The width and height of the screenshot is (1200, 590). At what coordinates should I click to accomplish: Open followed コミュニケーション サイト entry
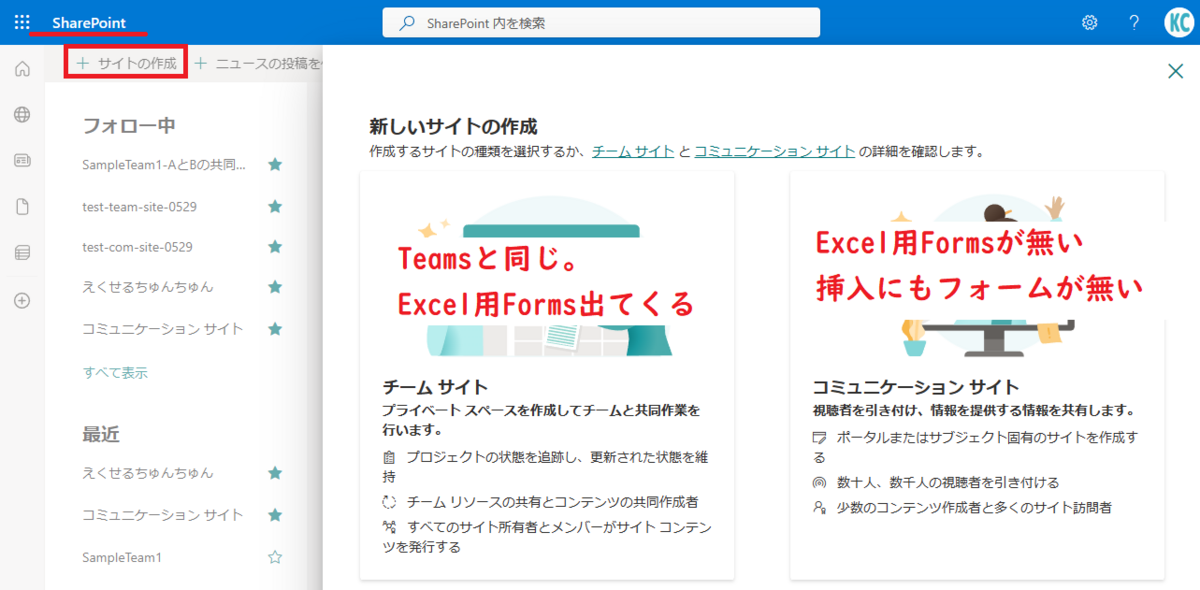click(163, 329)
